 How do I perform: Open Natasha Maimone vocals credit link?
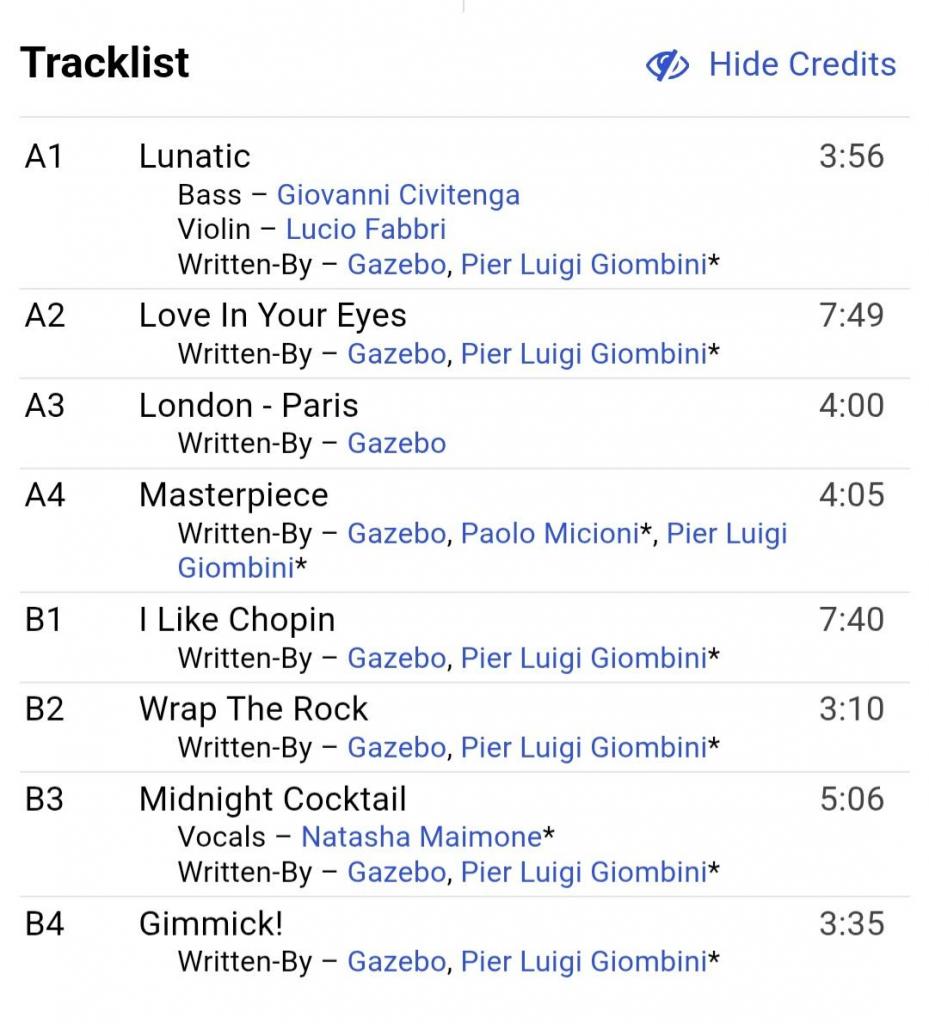(x=421, y=836)
